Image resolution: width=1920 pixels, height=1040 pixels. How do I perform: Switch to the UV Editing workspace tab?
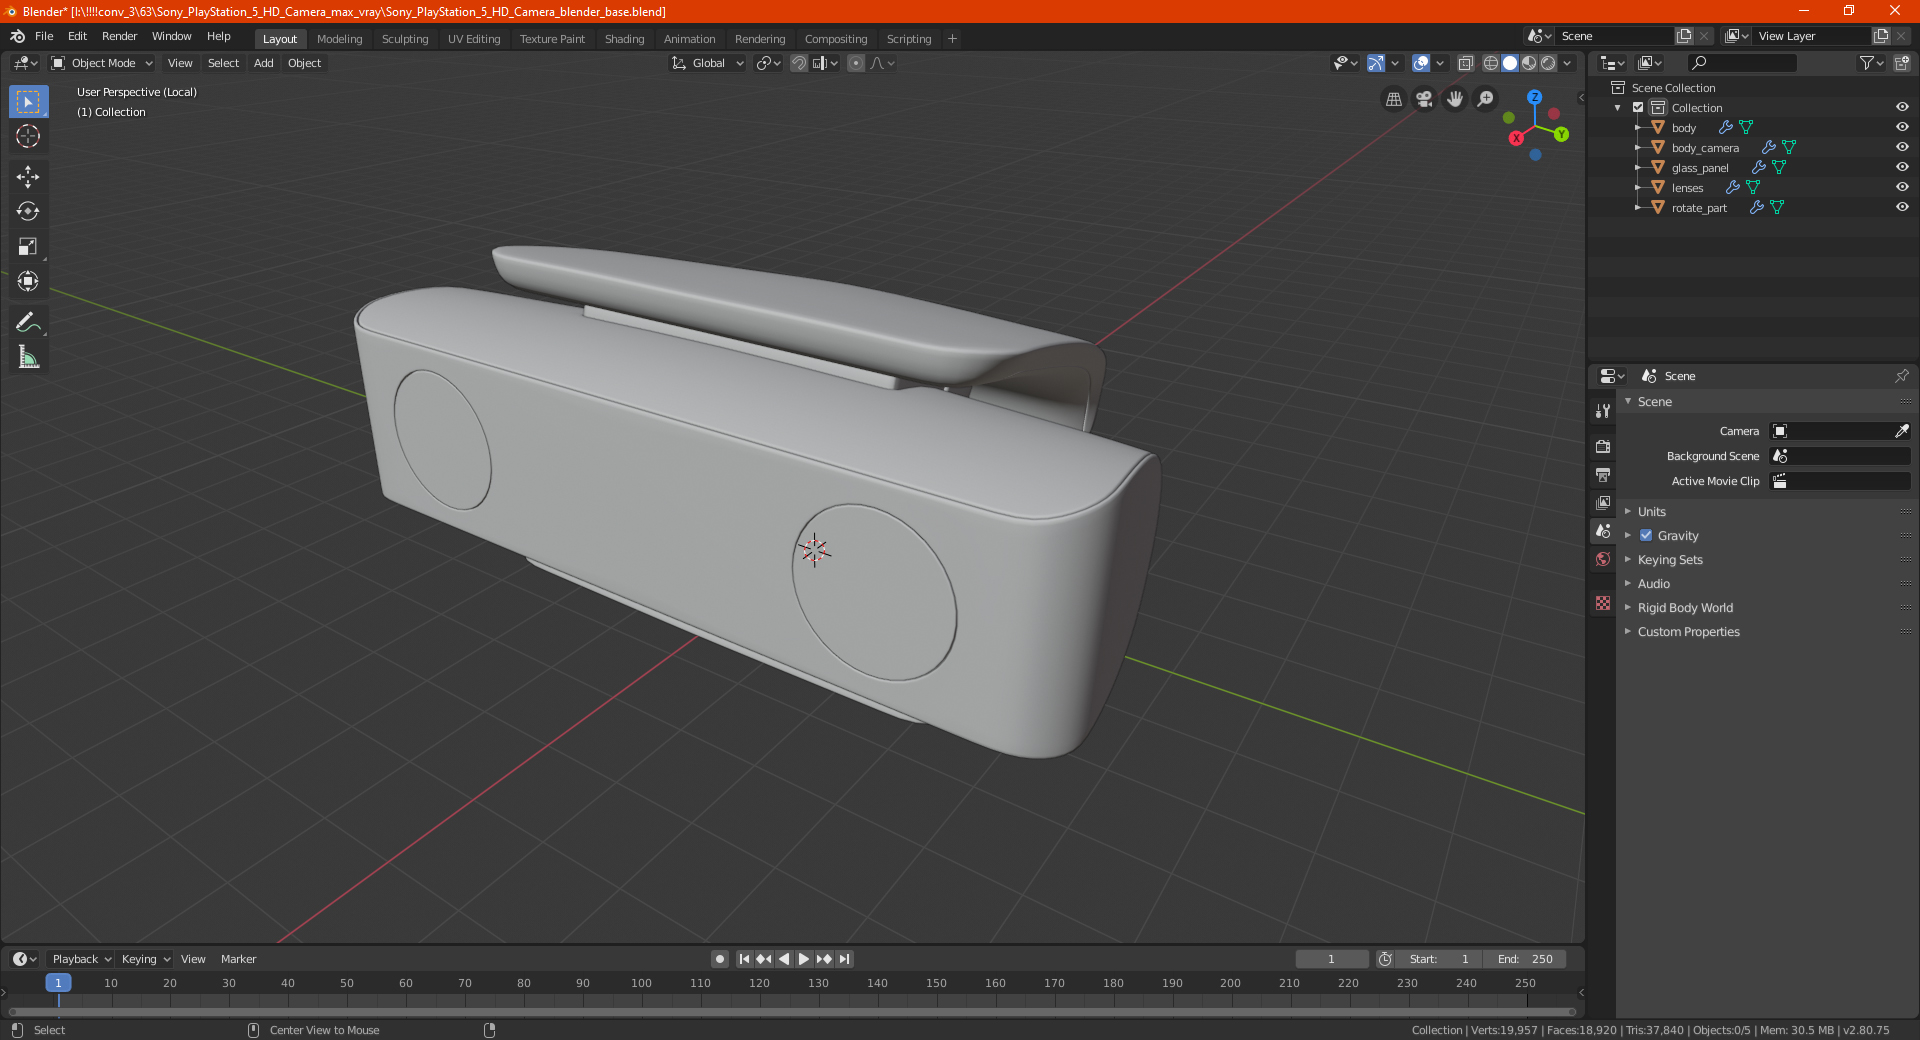coord(474,39)
